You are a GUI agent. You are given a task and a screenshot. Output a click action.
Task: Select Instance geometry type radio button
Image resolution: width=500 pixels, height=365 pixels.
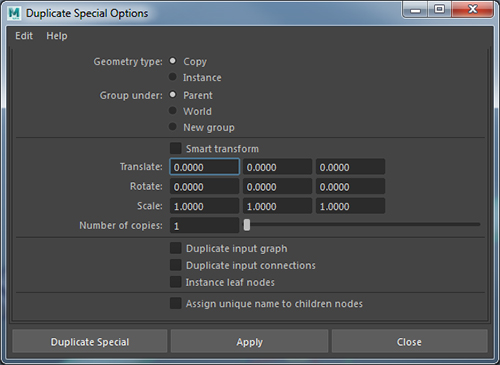point(173,77)
